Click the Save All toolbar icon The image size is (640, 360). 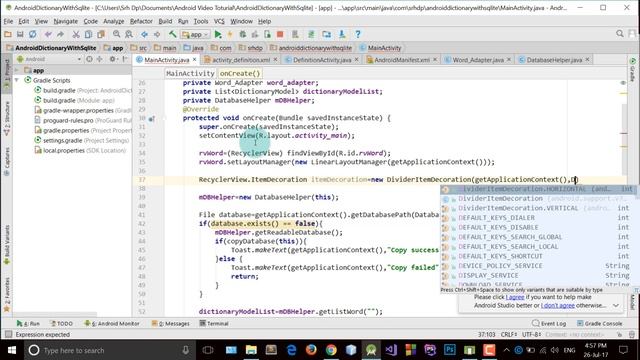20,34
